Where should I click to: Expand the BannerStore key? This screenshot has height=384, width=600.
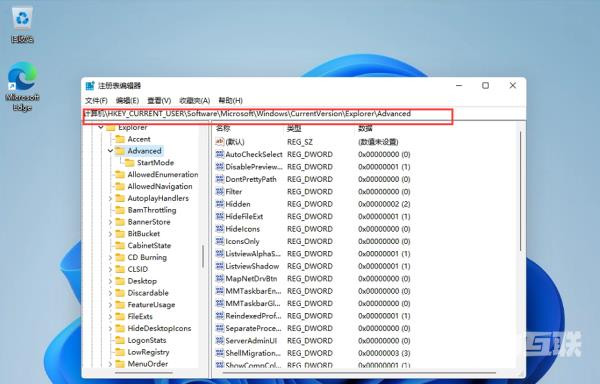coord(110,222)
